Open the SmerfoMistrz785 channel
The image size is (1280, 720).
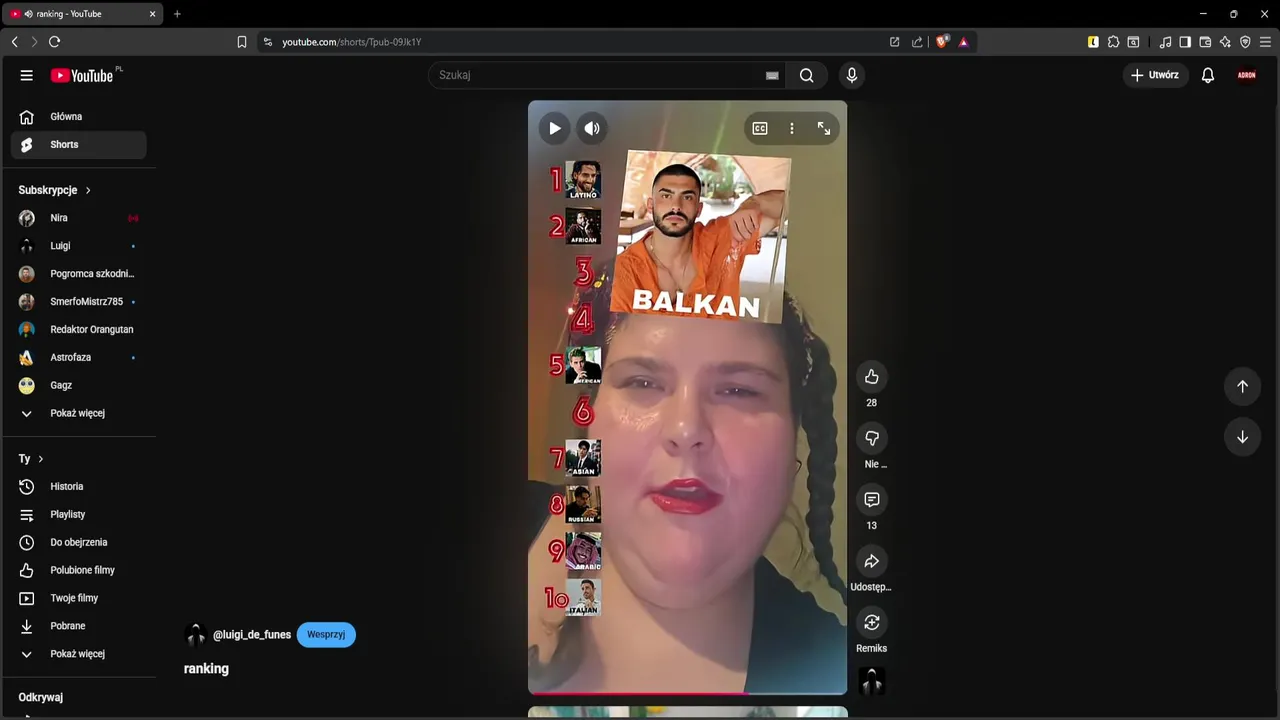click(x=79, y=302)
